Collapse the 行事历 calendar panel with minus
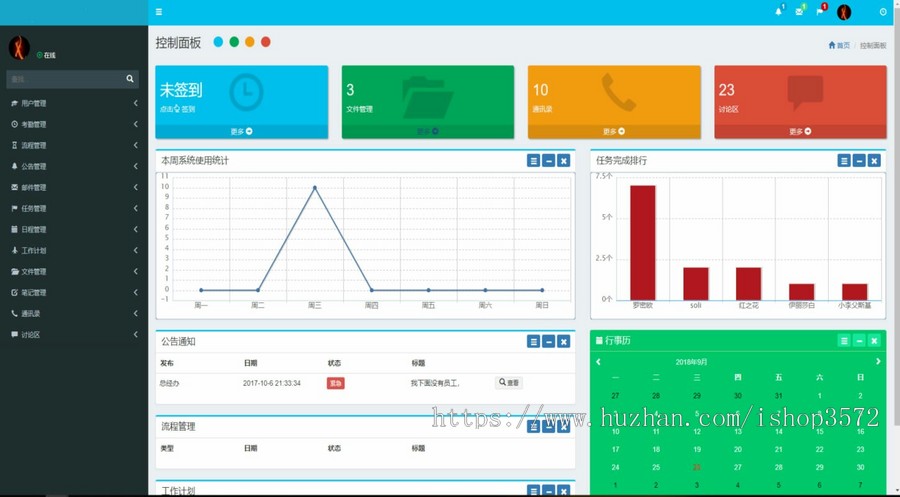Image resolution: width=900 pixels, height=497 pixels. click(x=859, y=341)
